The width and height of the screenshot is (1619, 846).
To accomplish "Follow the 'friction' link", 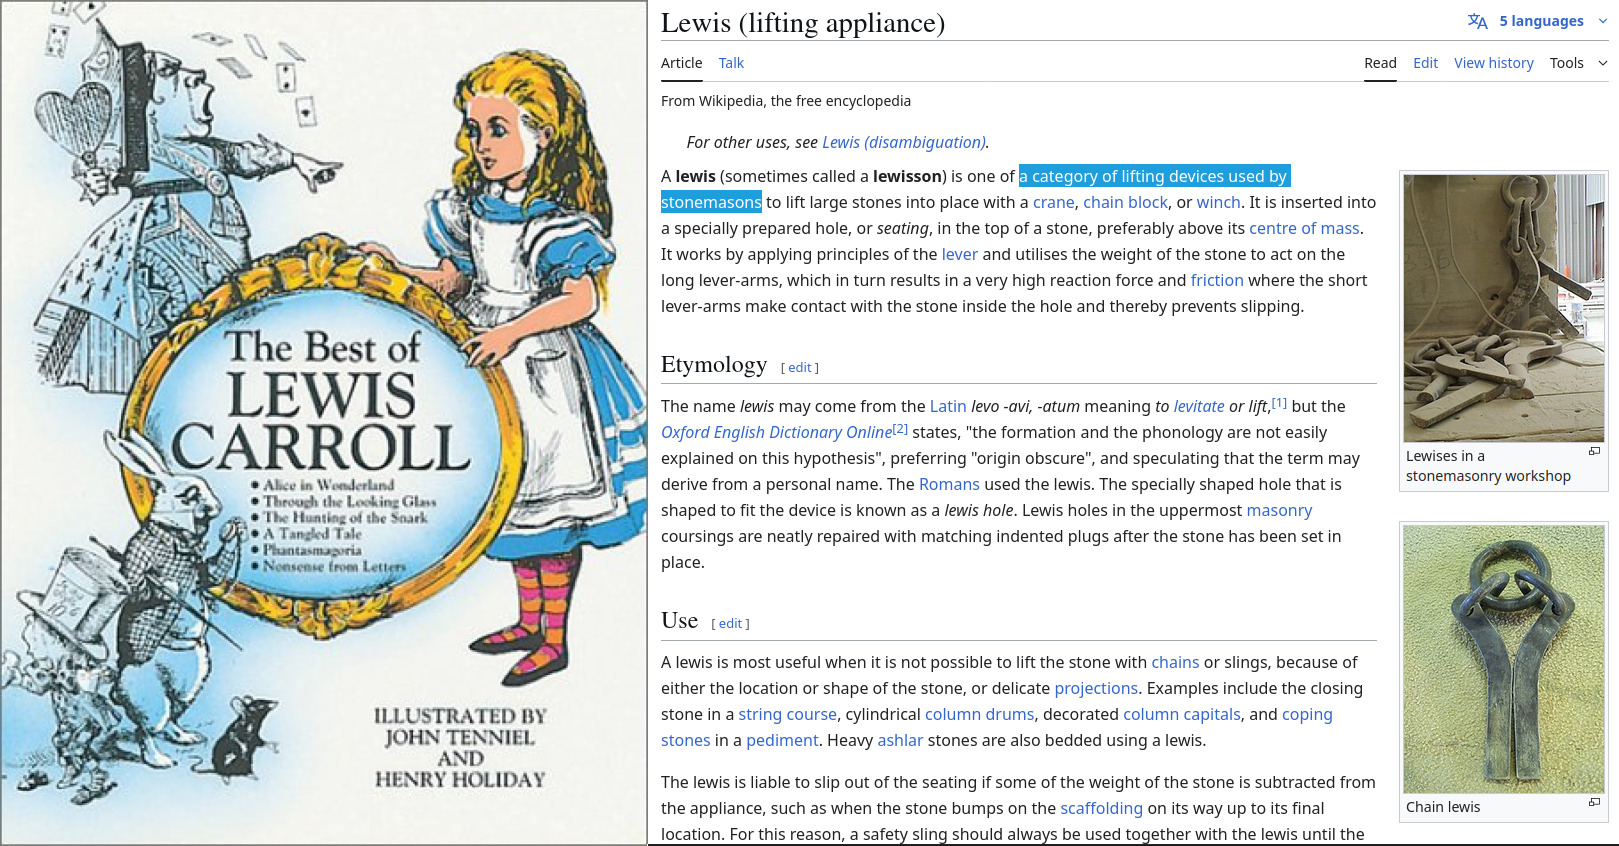I will [1217, 280].
